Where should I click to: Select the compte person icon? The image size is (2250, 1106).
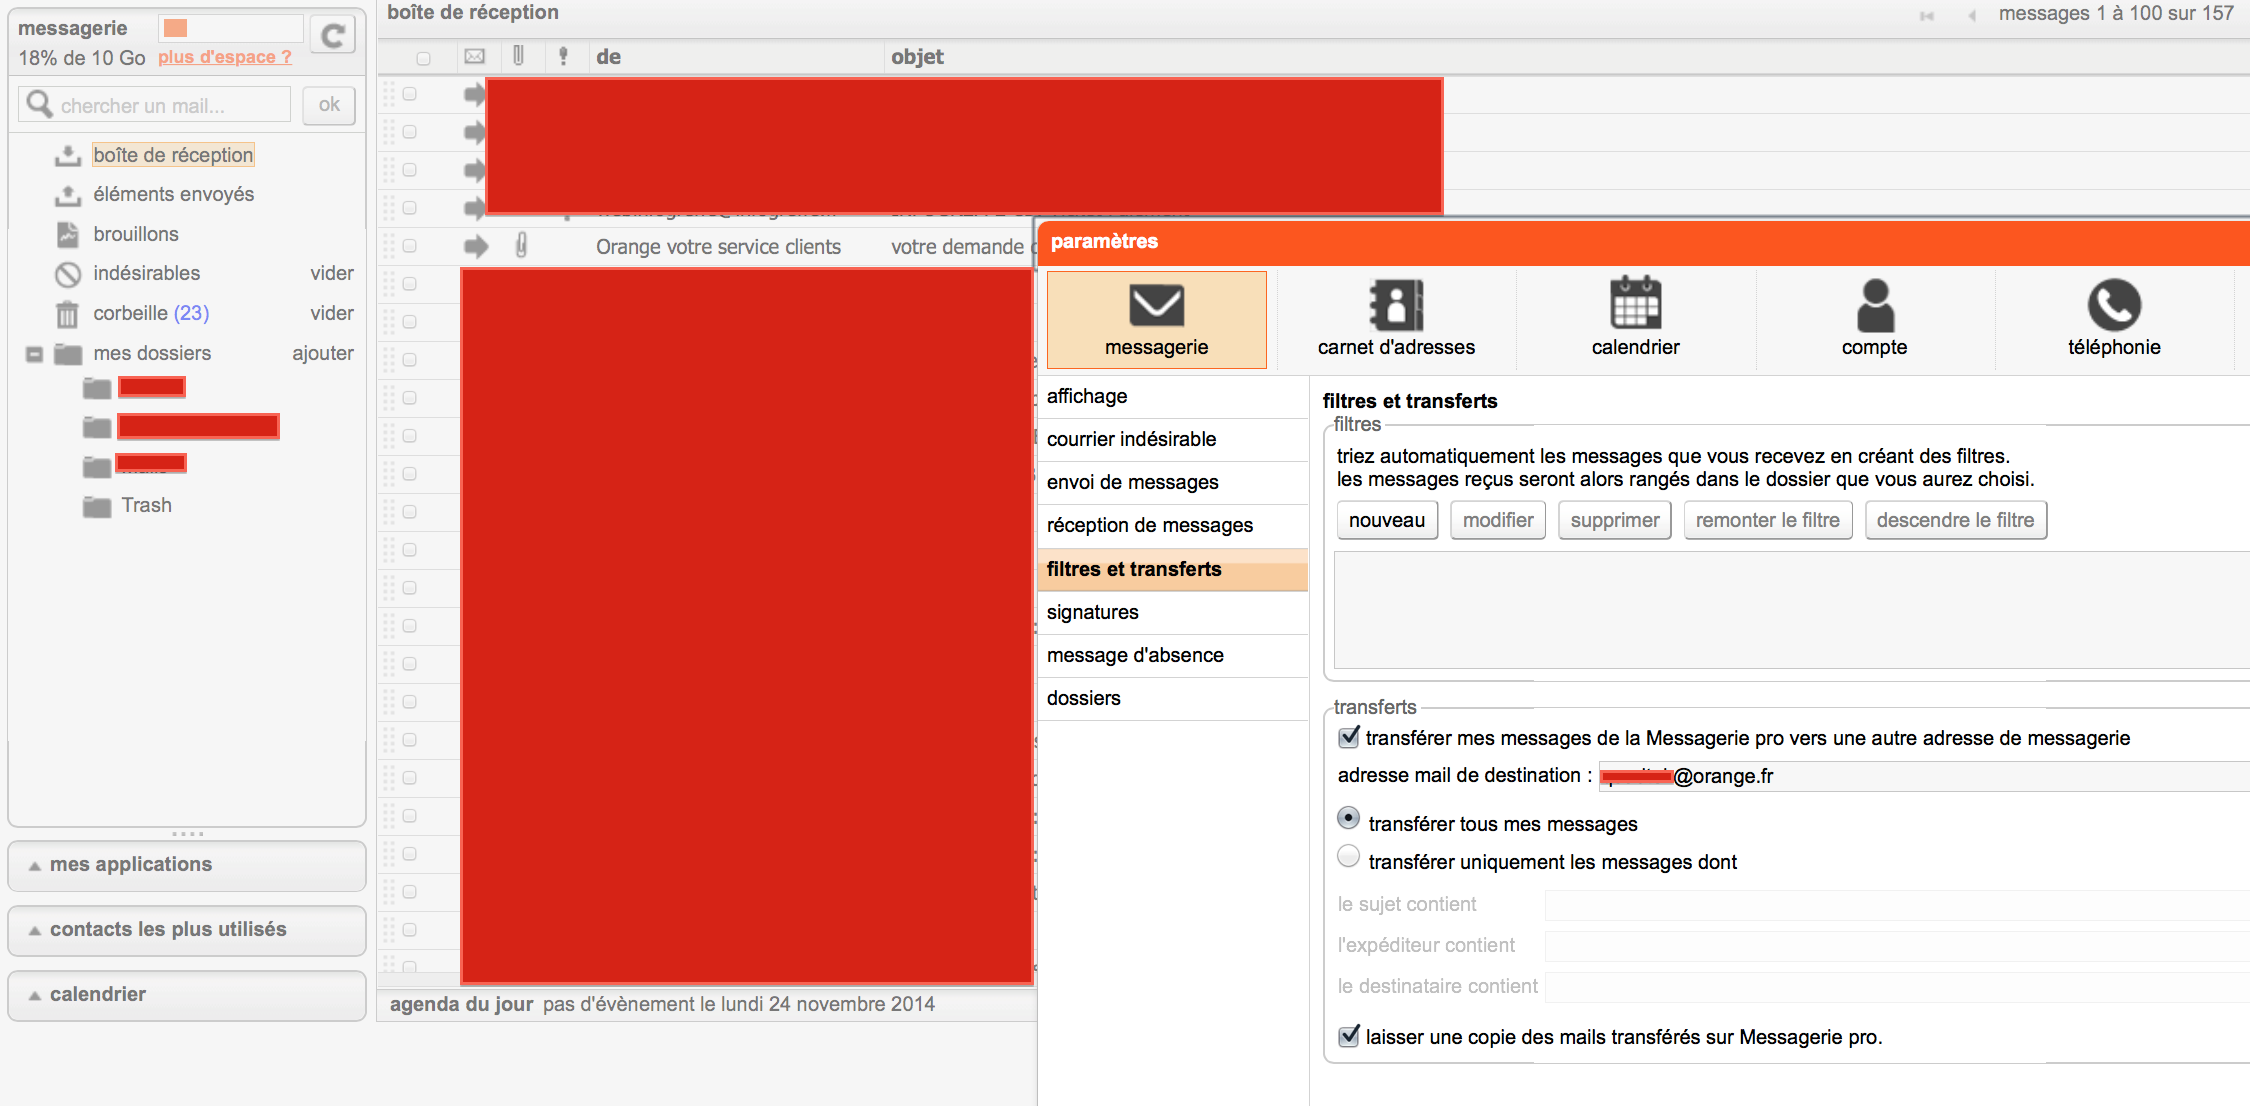(x=1874, y=306)
